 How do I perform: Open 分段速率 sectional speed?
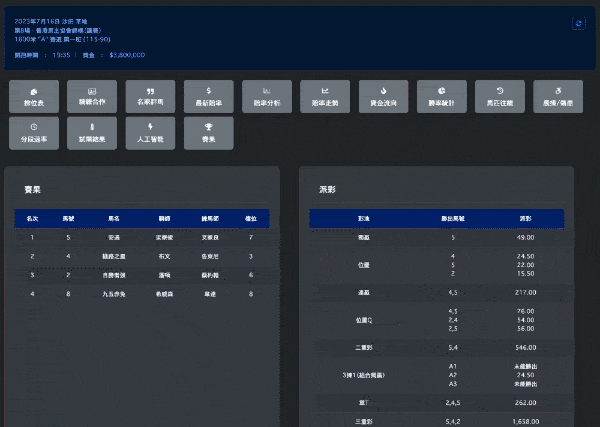point(34,133)
